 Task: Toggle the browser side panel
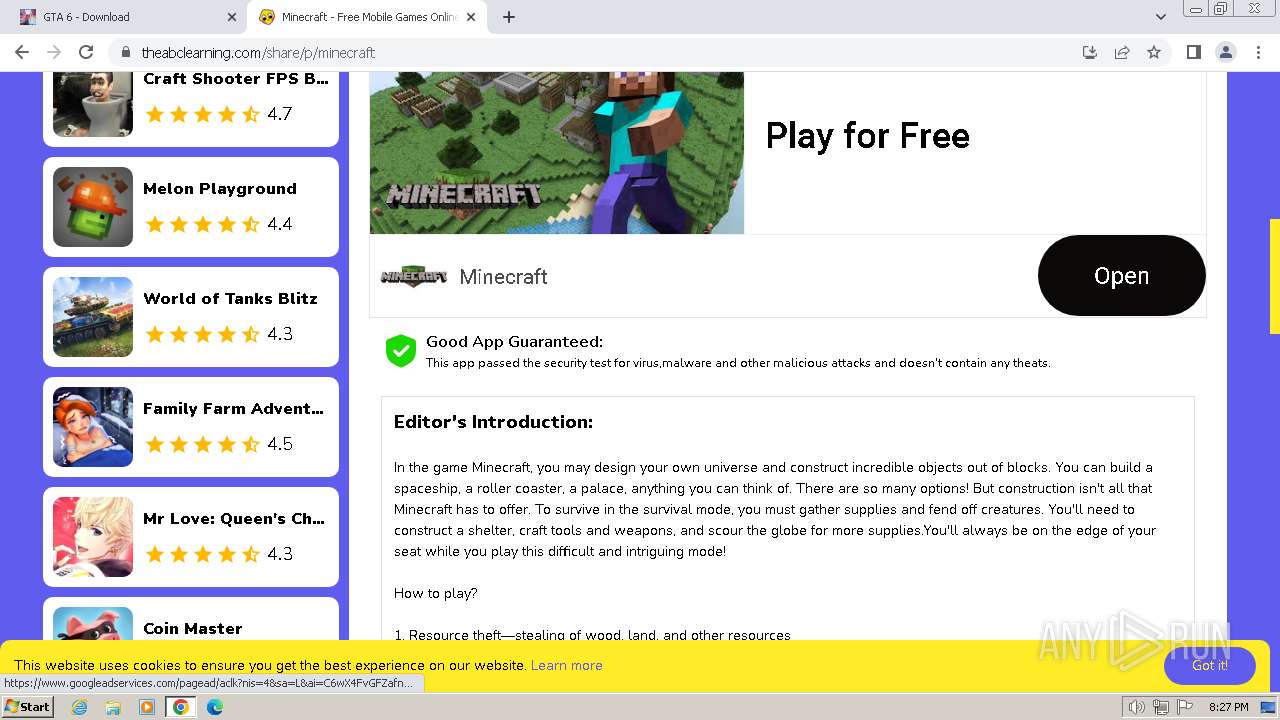click(1194, 52)
